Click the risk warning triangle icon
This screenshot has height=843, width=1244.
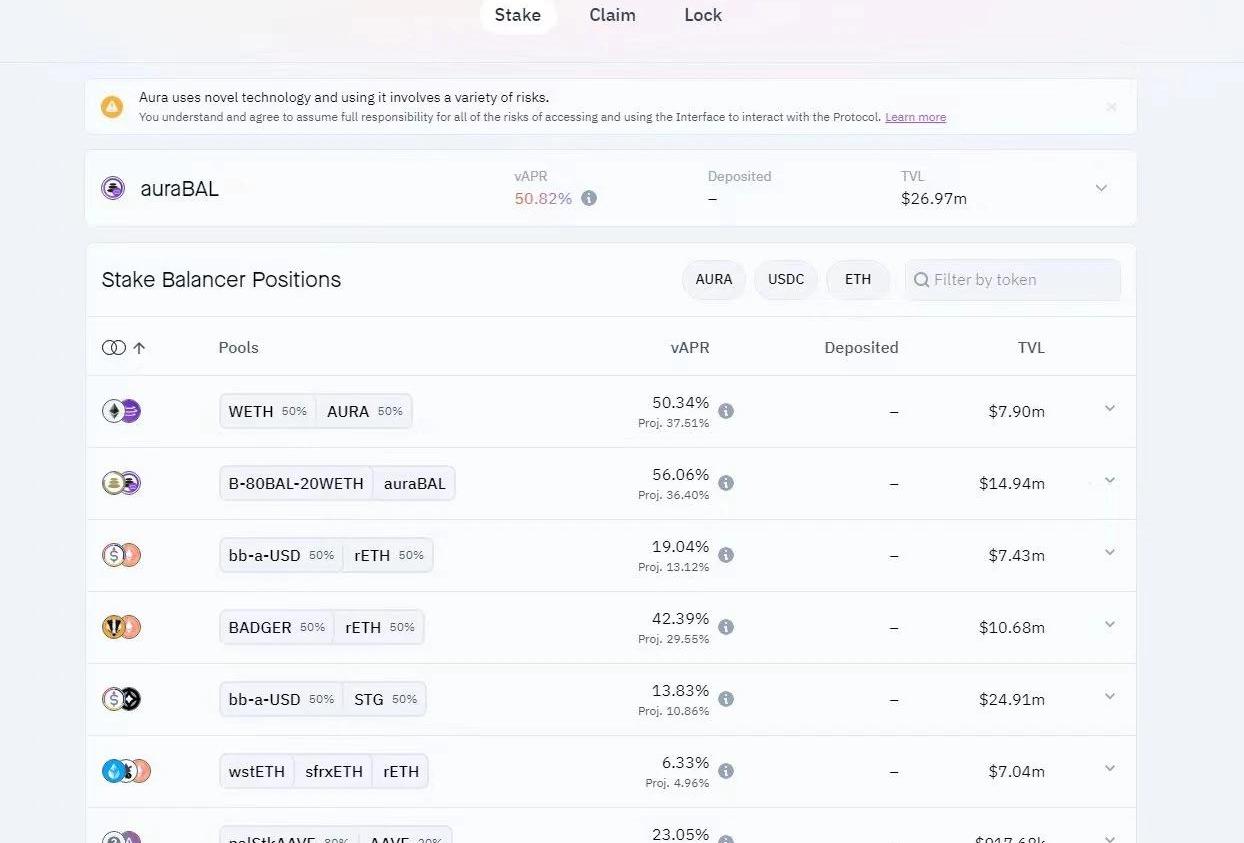click(112, 106)
